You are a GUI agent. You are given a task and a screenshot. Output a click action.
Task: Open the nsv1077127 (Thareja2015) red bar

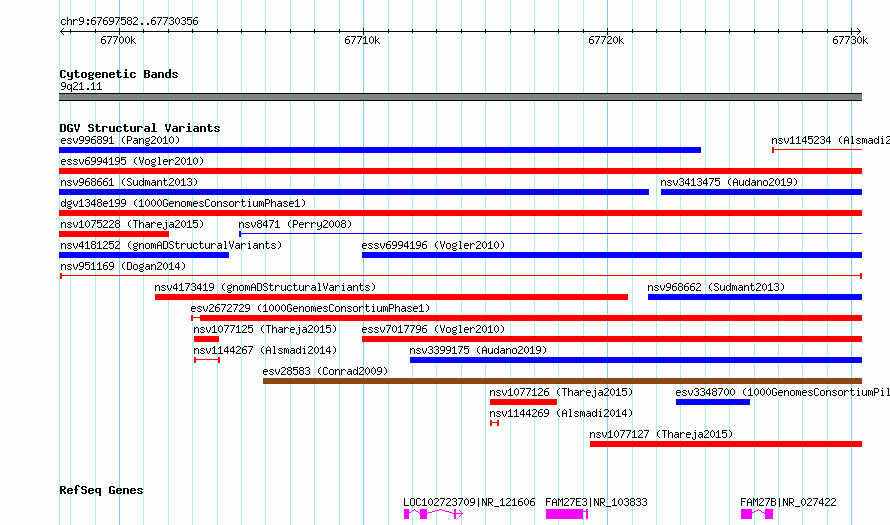point(726,444)
